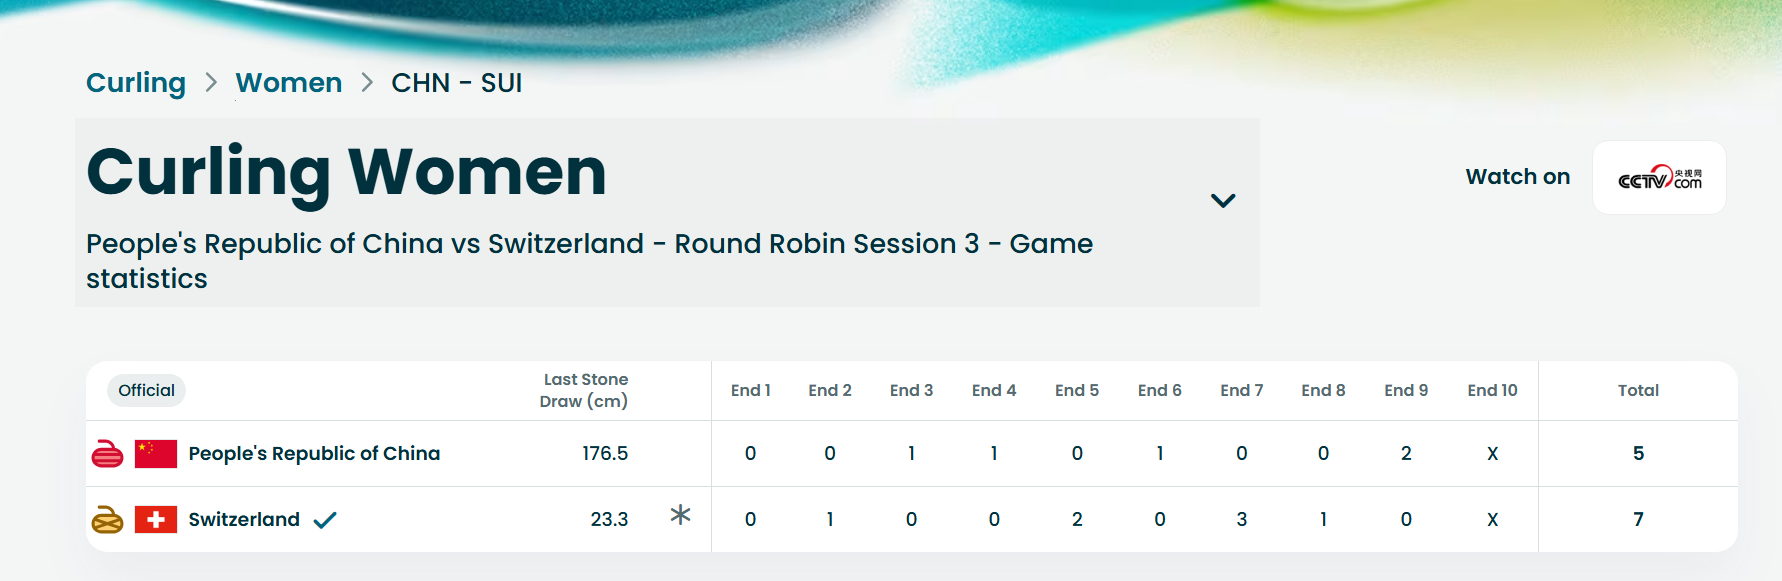Screen dimensions: 1782x581
Task: Click the Switzerland flag icon
Action: [156, 520]
